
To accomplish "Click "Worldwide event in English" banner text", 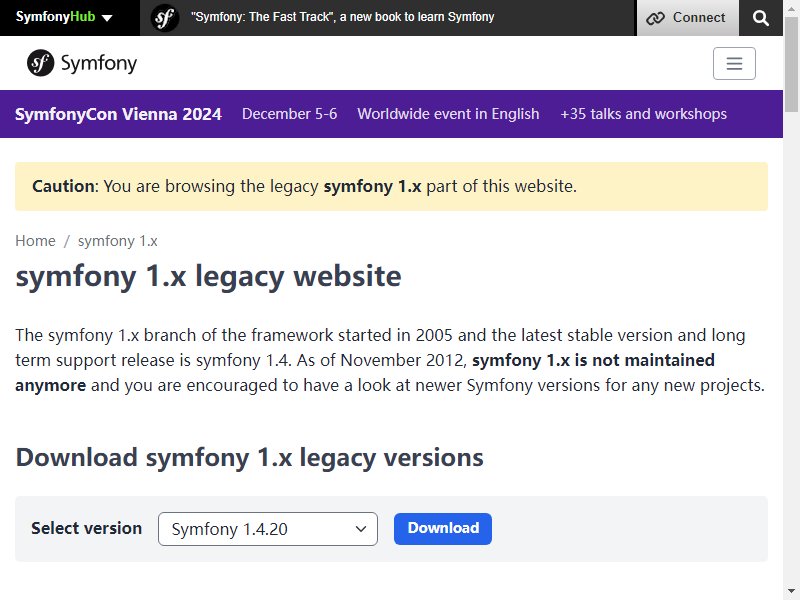I will [448, 114].
